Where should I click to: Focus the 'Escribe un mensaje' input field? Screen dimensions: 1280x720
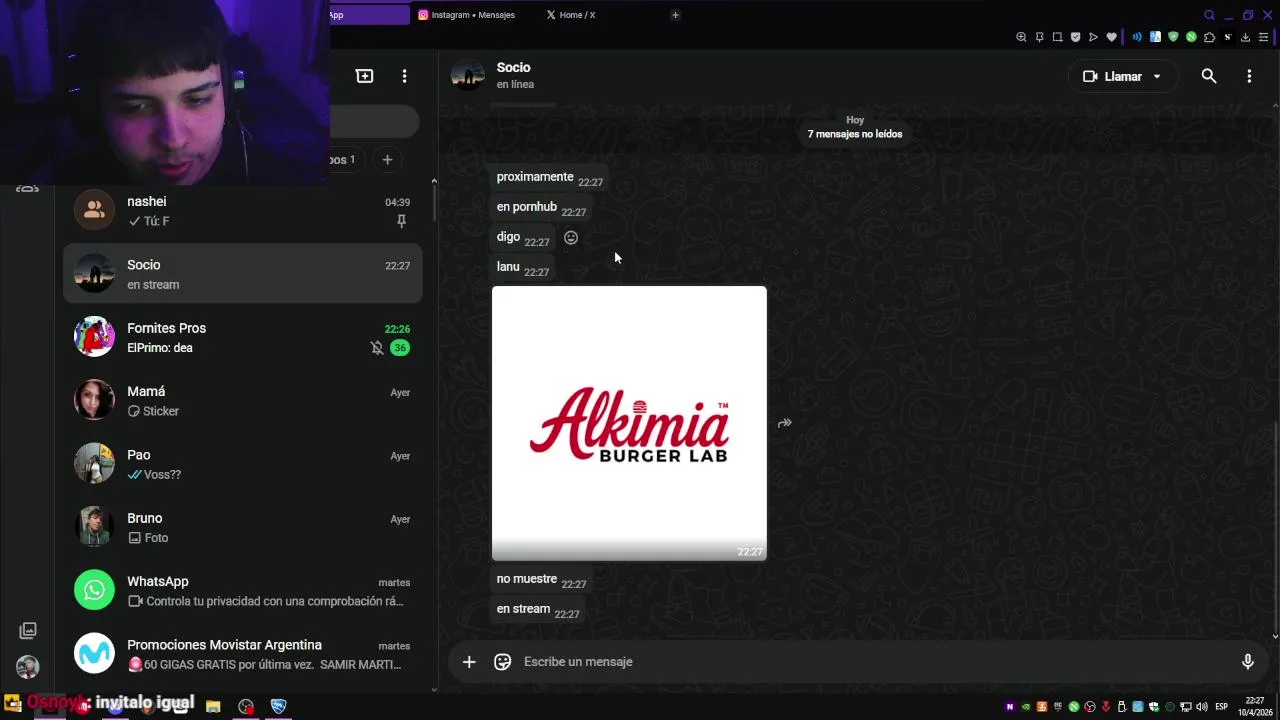pyautogui.click(x=870, y=662)
